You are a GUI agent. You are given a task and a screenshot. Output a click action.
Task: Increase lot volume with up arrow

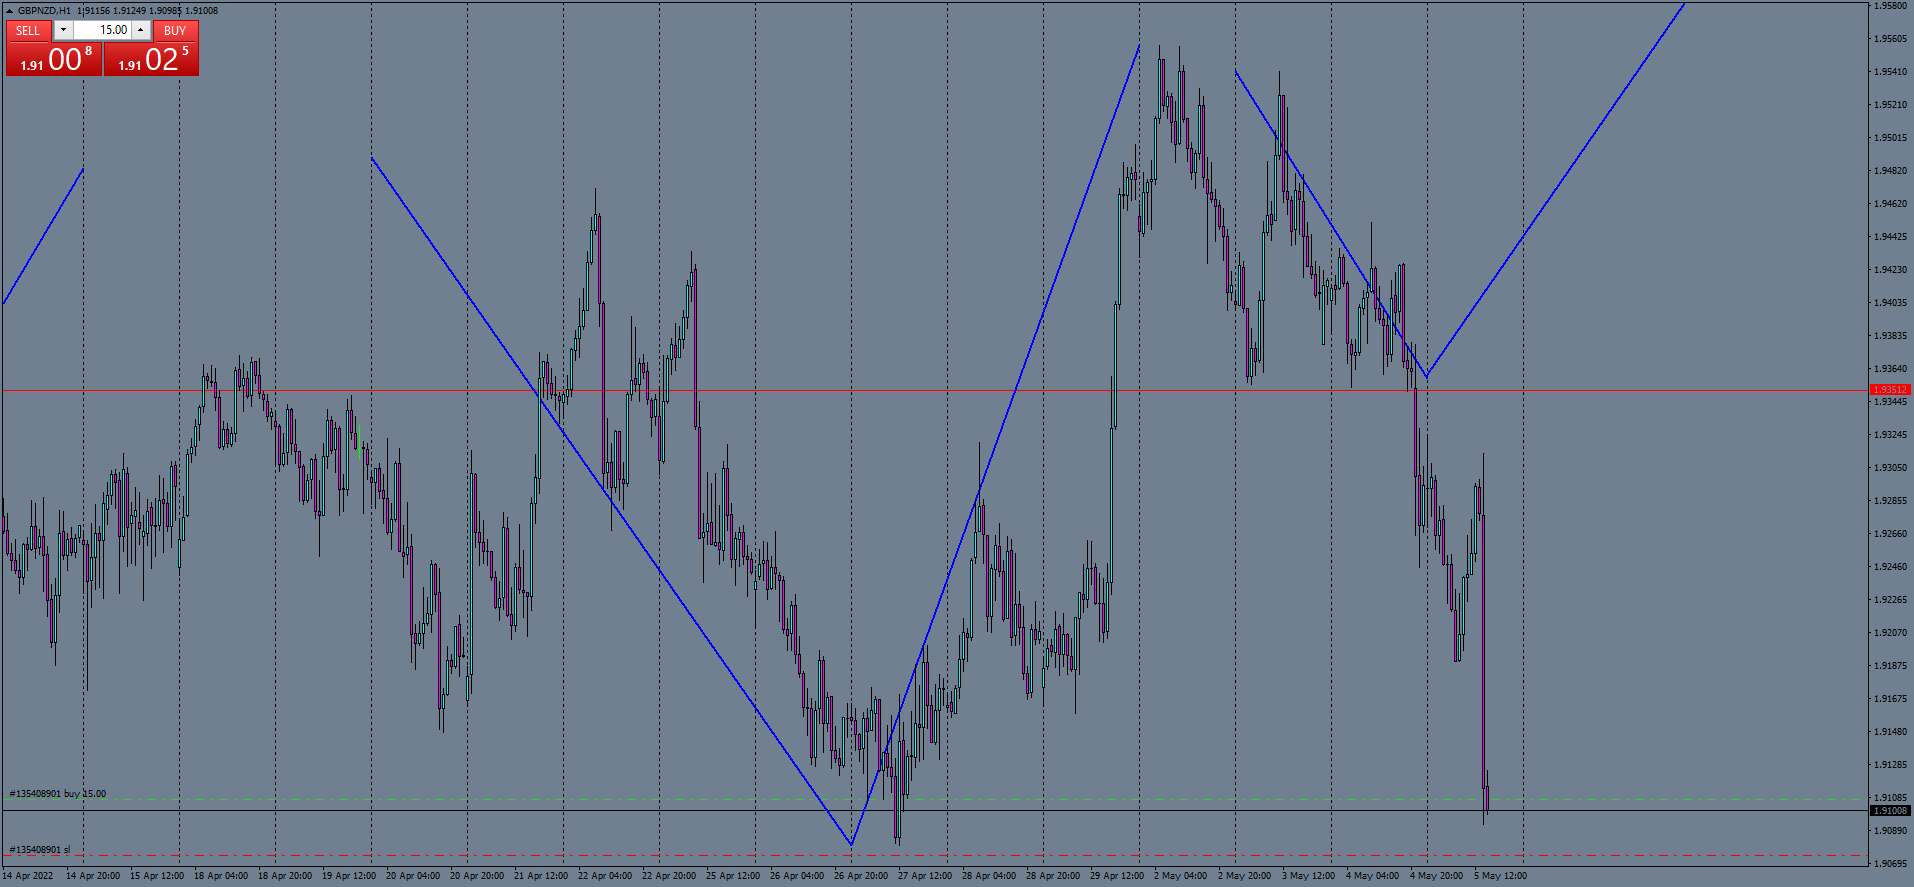141,30
